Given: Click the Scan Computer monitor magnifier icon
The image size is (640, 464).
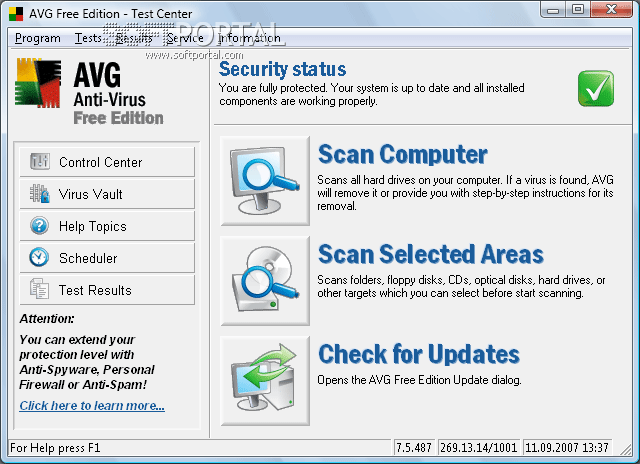Looking at the screenshot, I should click(265, 181).
